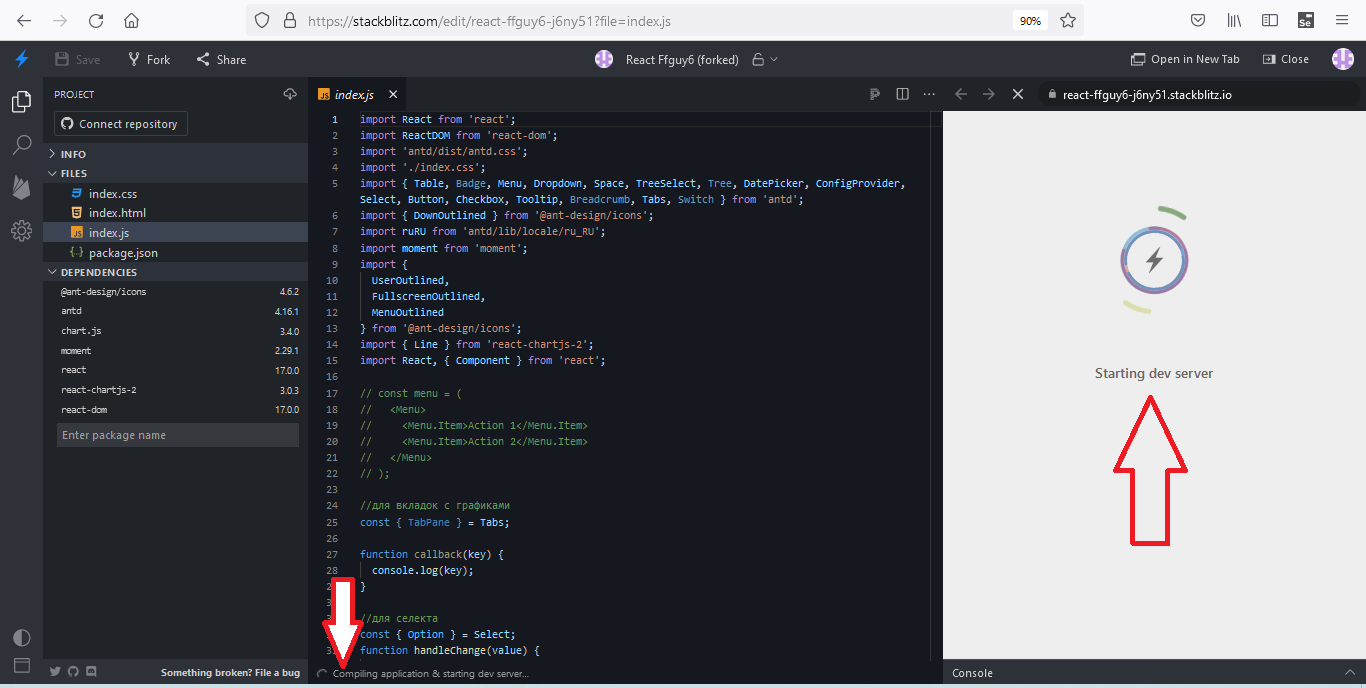Toggle Firefox reader sidebar icon
The width and height of the screenshot is (1366, 688).
1270,20
